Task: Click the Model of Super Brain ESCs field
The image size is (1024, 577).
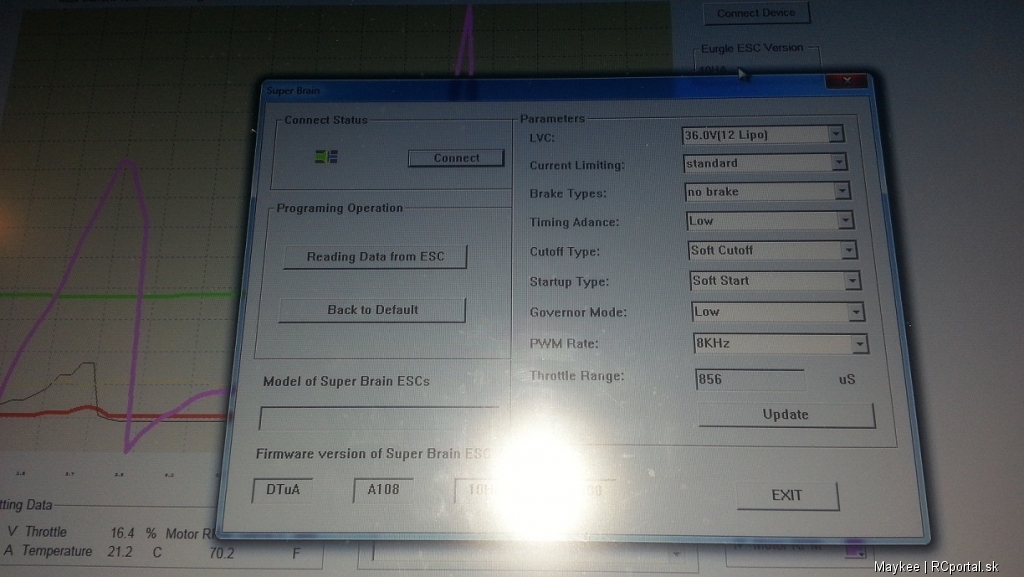Action: point(379,418)
